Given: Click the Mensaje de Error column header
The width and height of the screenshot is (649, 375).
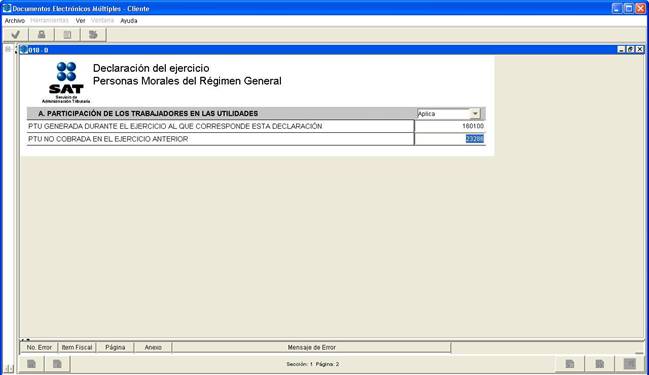Looking at the screenshot, I should point(311,347).
